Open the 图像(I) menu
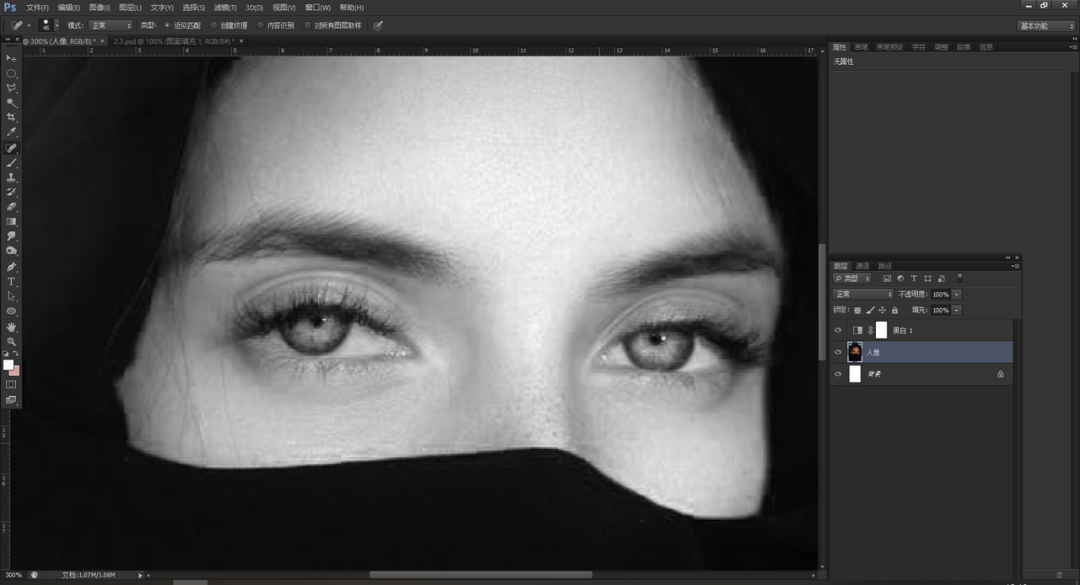 tap(100, 8)
